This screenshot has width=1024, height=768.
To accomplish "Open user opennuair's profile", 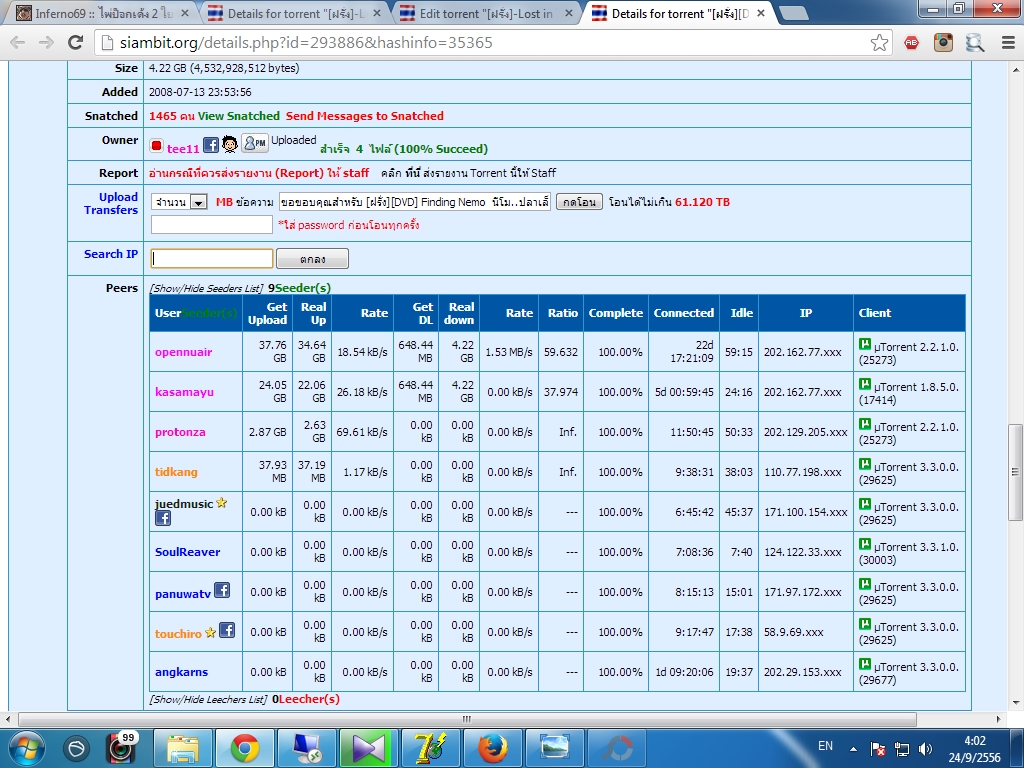I will (x=184, y=352).
